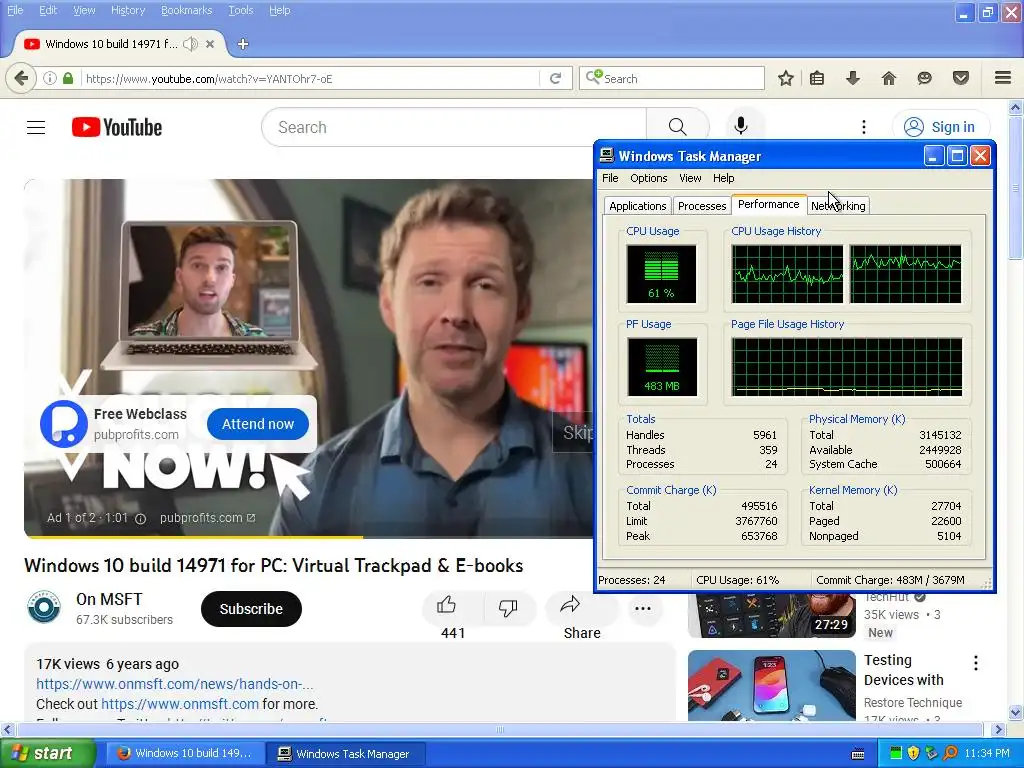Image resolution: width=1024 pixels, height=768 pixels.
Task: Open the 27:29 video thumbnail
Action: (x=772, y=615)
